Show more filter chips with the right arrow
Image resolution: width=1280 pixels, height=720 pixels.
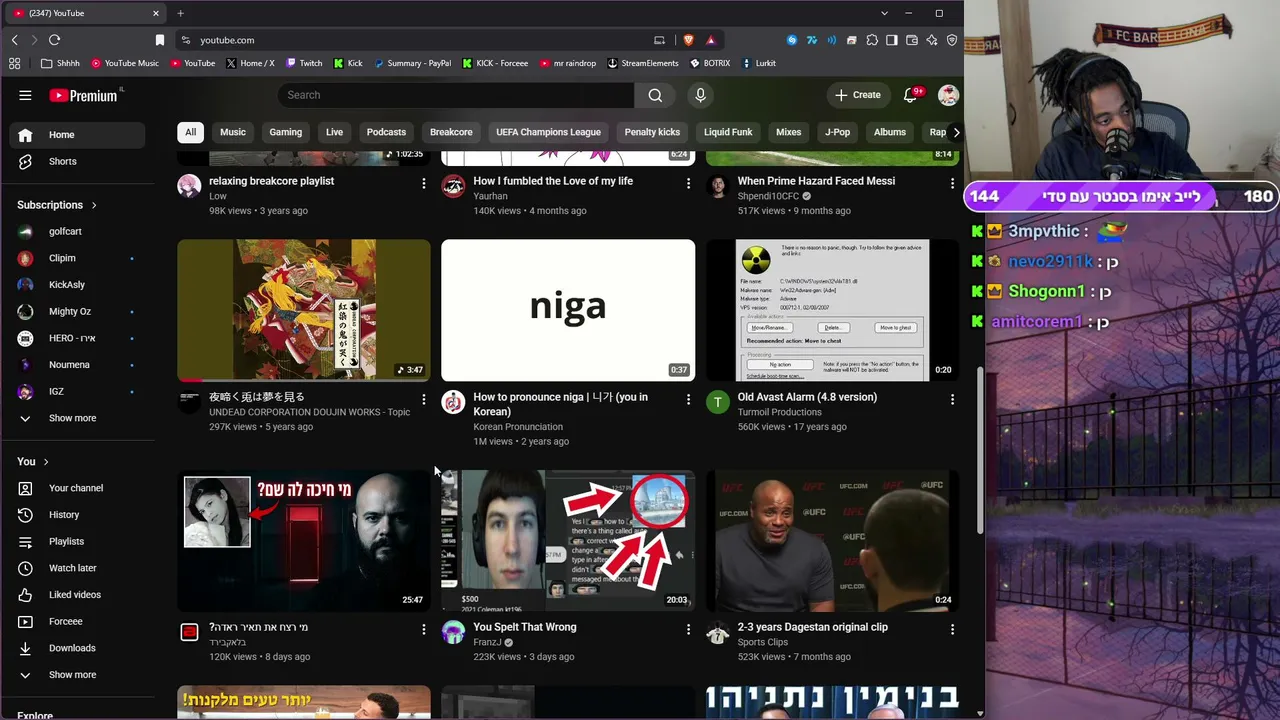coord(956,132)
